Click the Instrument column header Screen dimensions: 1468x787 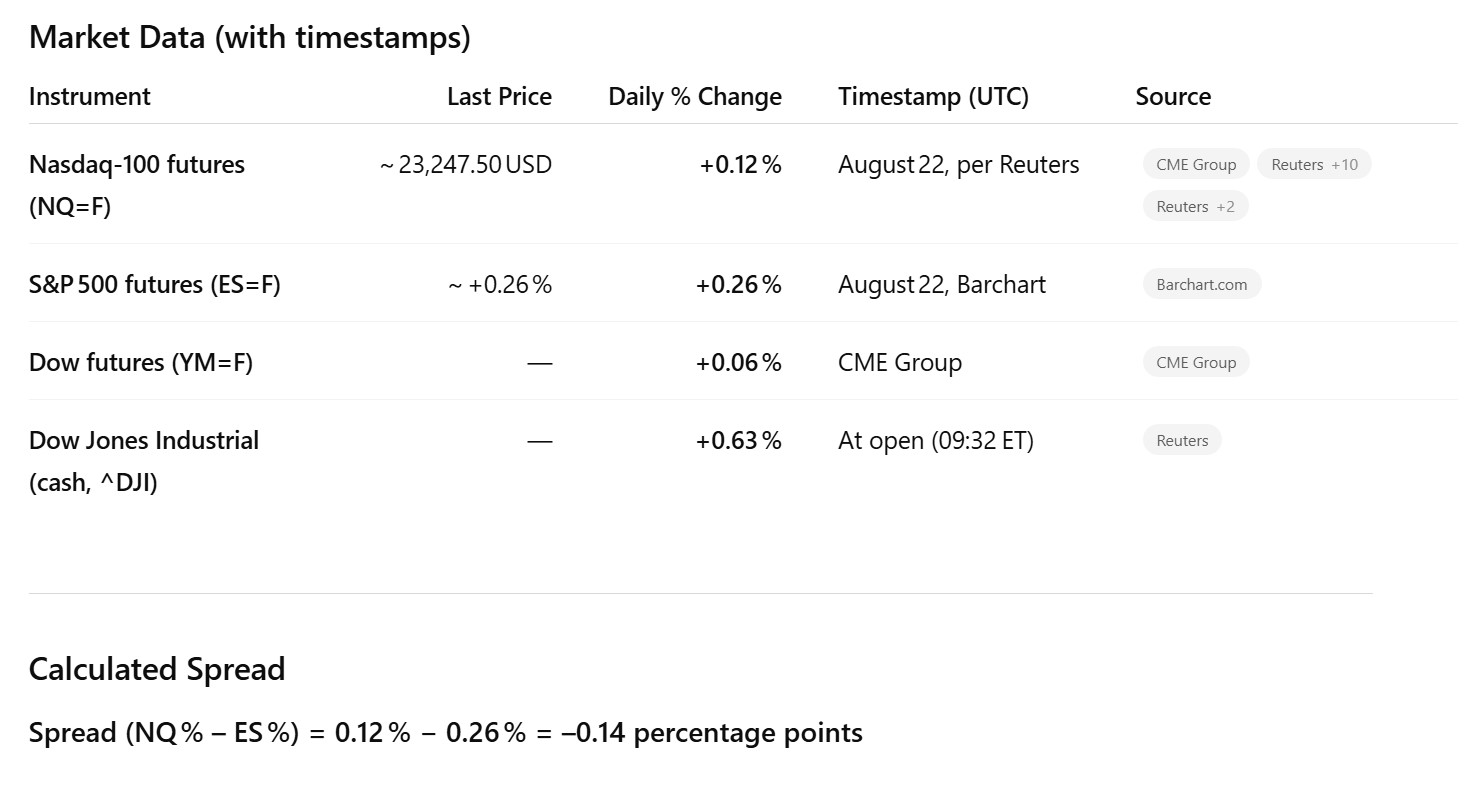pos(90,97)
